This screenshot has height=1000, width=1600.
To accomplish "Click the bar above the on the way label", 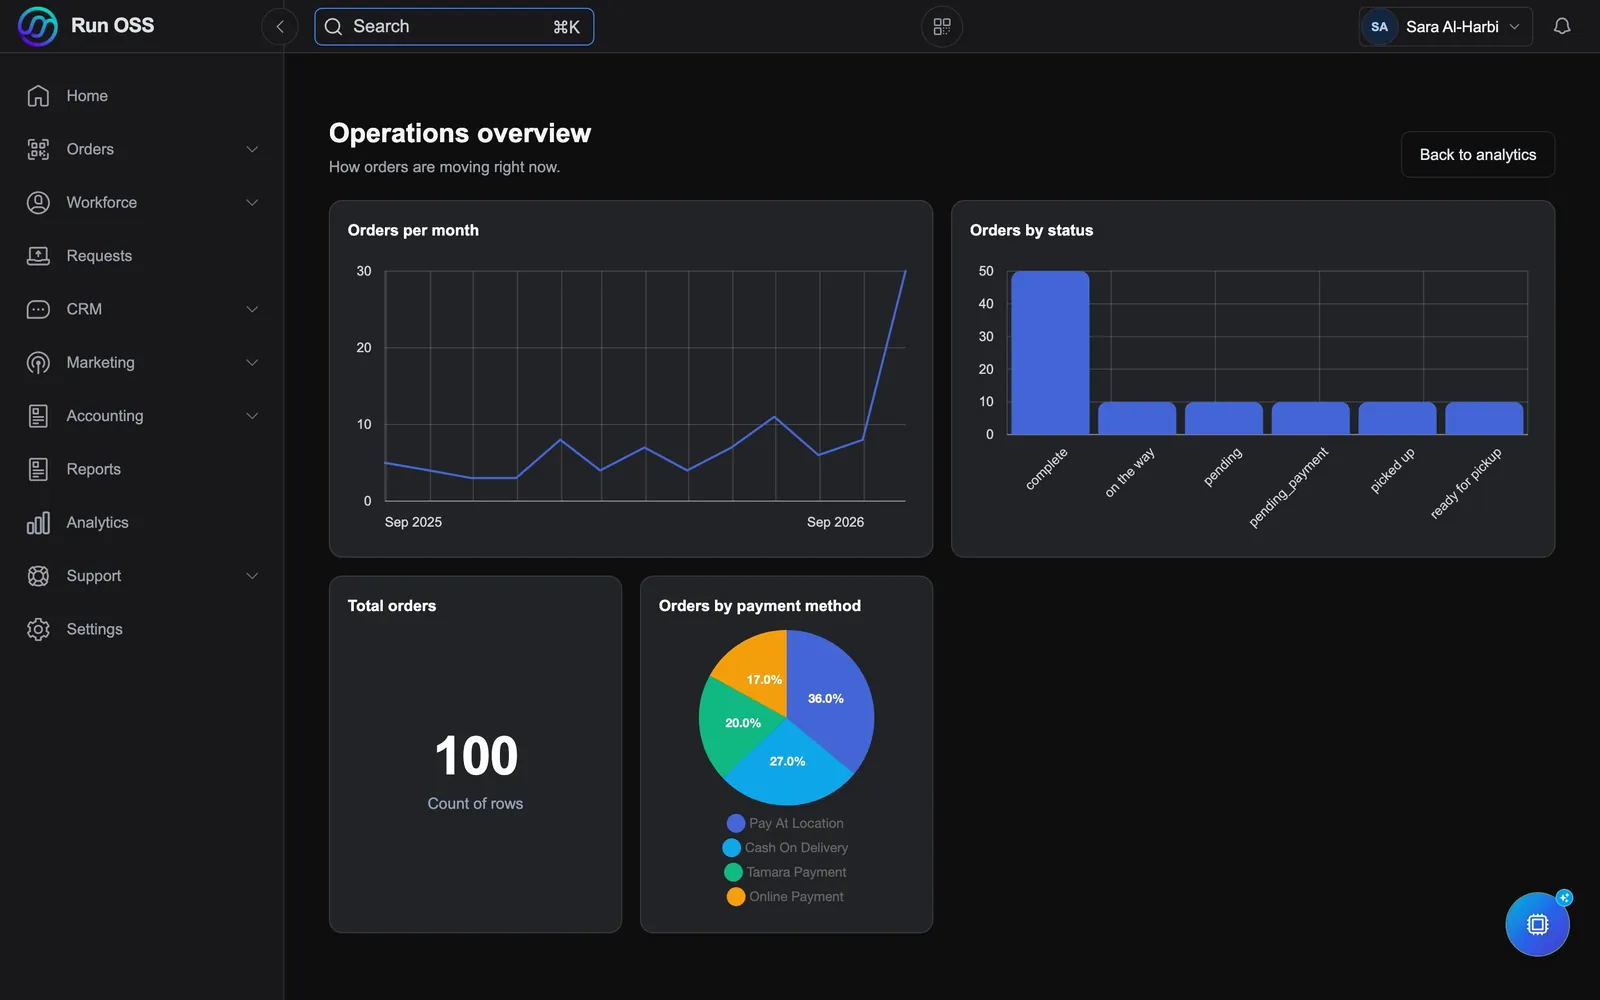I will coord(1137,418).
